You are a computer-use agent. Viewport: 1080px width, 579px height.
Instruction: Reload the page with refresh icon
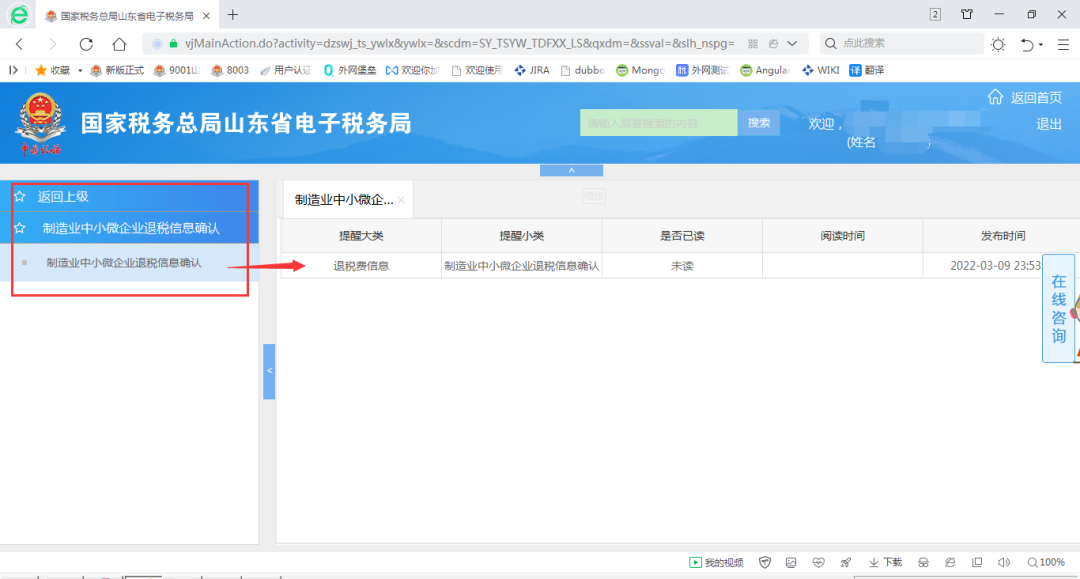pyautogui.click(x=86, y=44)
